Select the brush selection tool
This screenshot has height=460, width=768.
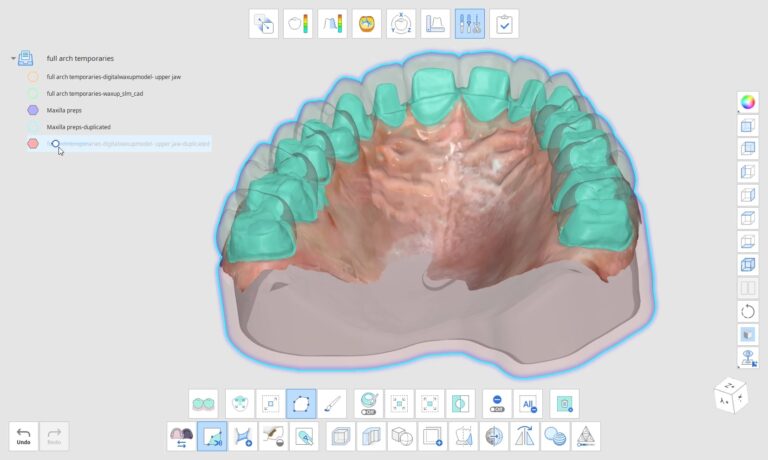[x=333, y=404]
